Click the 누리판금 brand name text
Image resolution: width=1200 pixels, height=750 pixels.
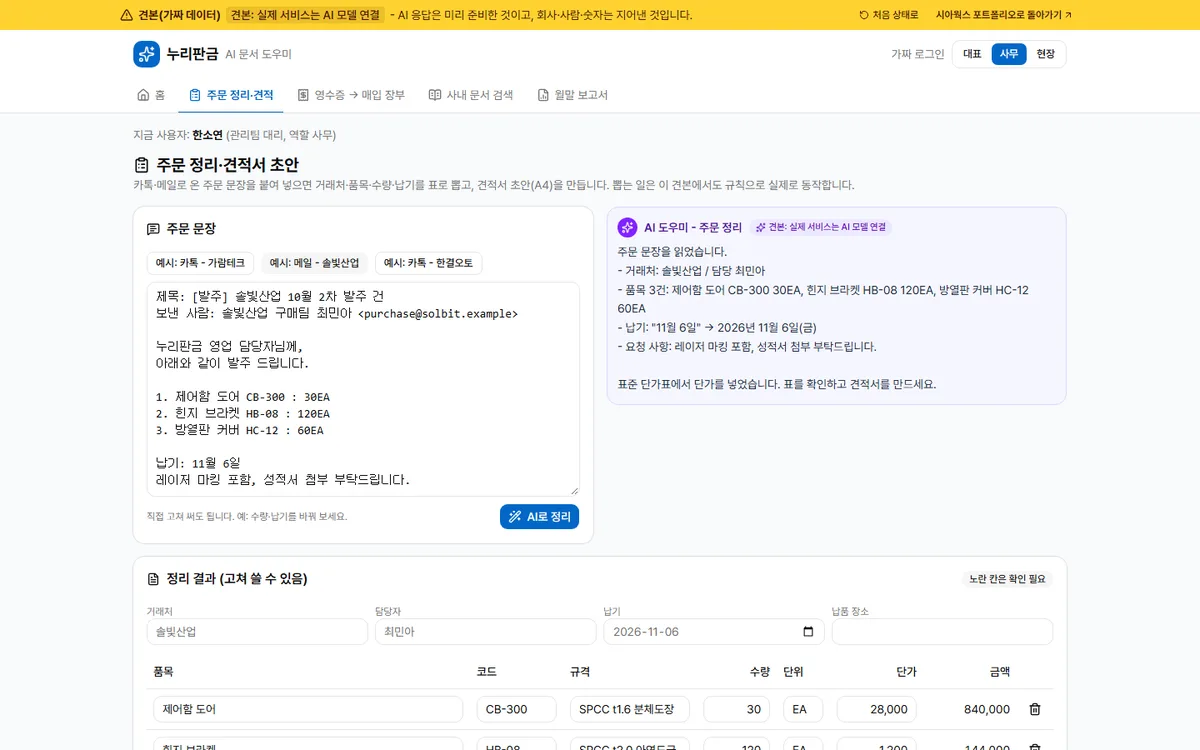pos(193,54)
